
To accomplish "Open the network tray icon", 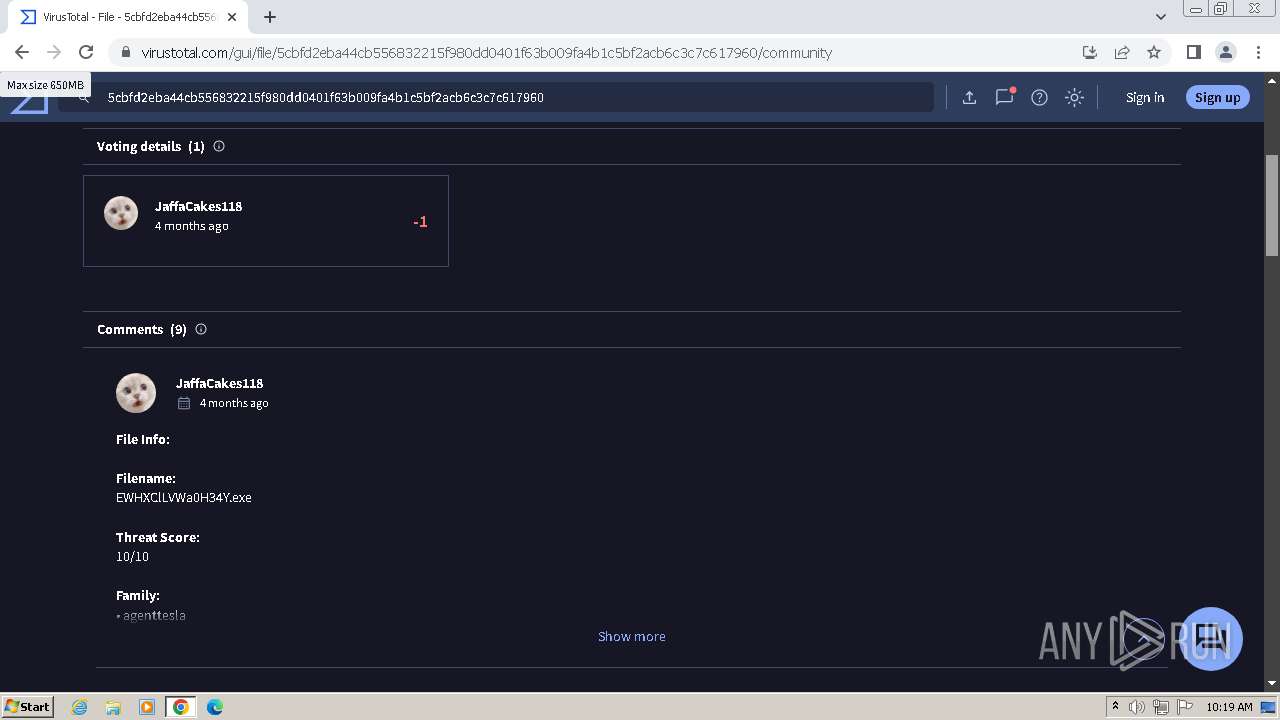I will pos(1161,707).
